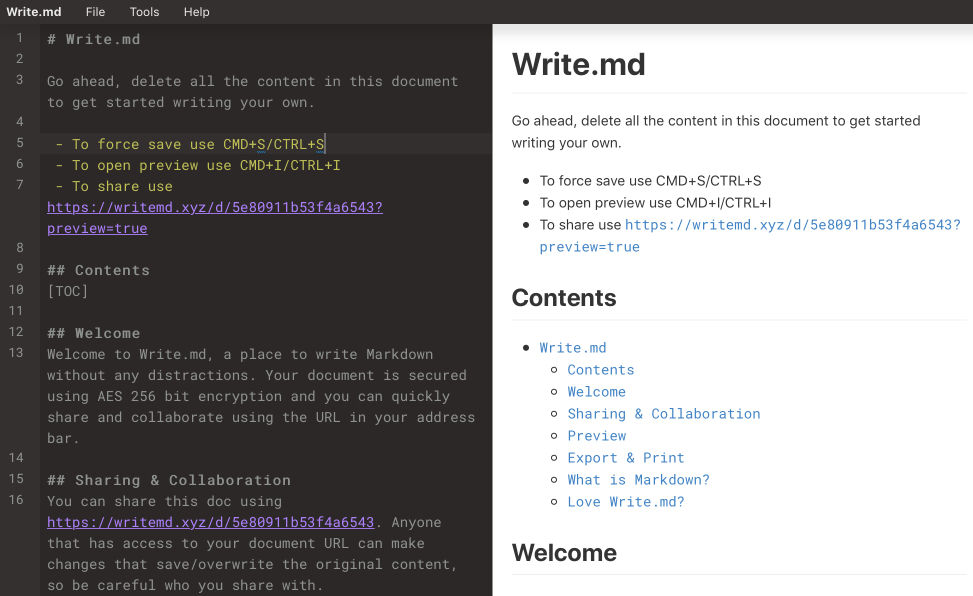Jump to Contents in preview table of contents
The width and height of the screenshot is (973, 596).
(601, 370)
